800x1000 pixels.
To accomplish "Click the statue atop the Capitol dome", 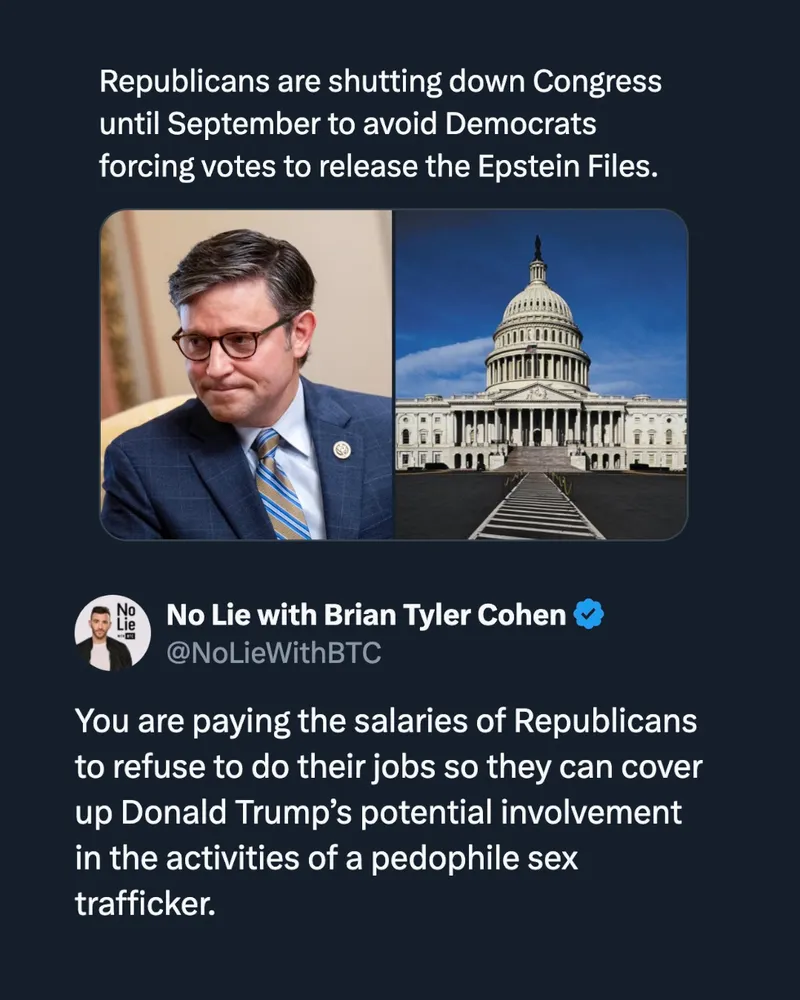I will click(x=538, y=249).
